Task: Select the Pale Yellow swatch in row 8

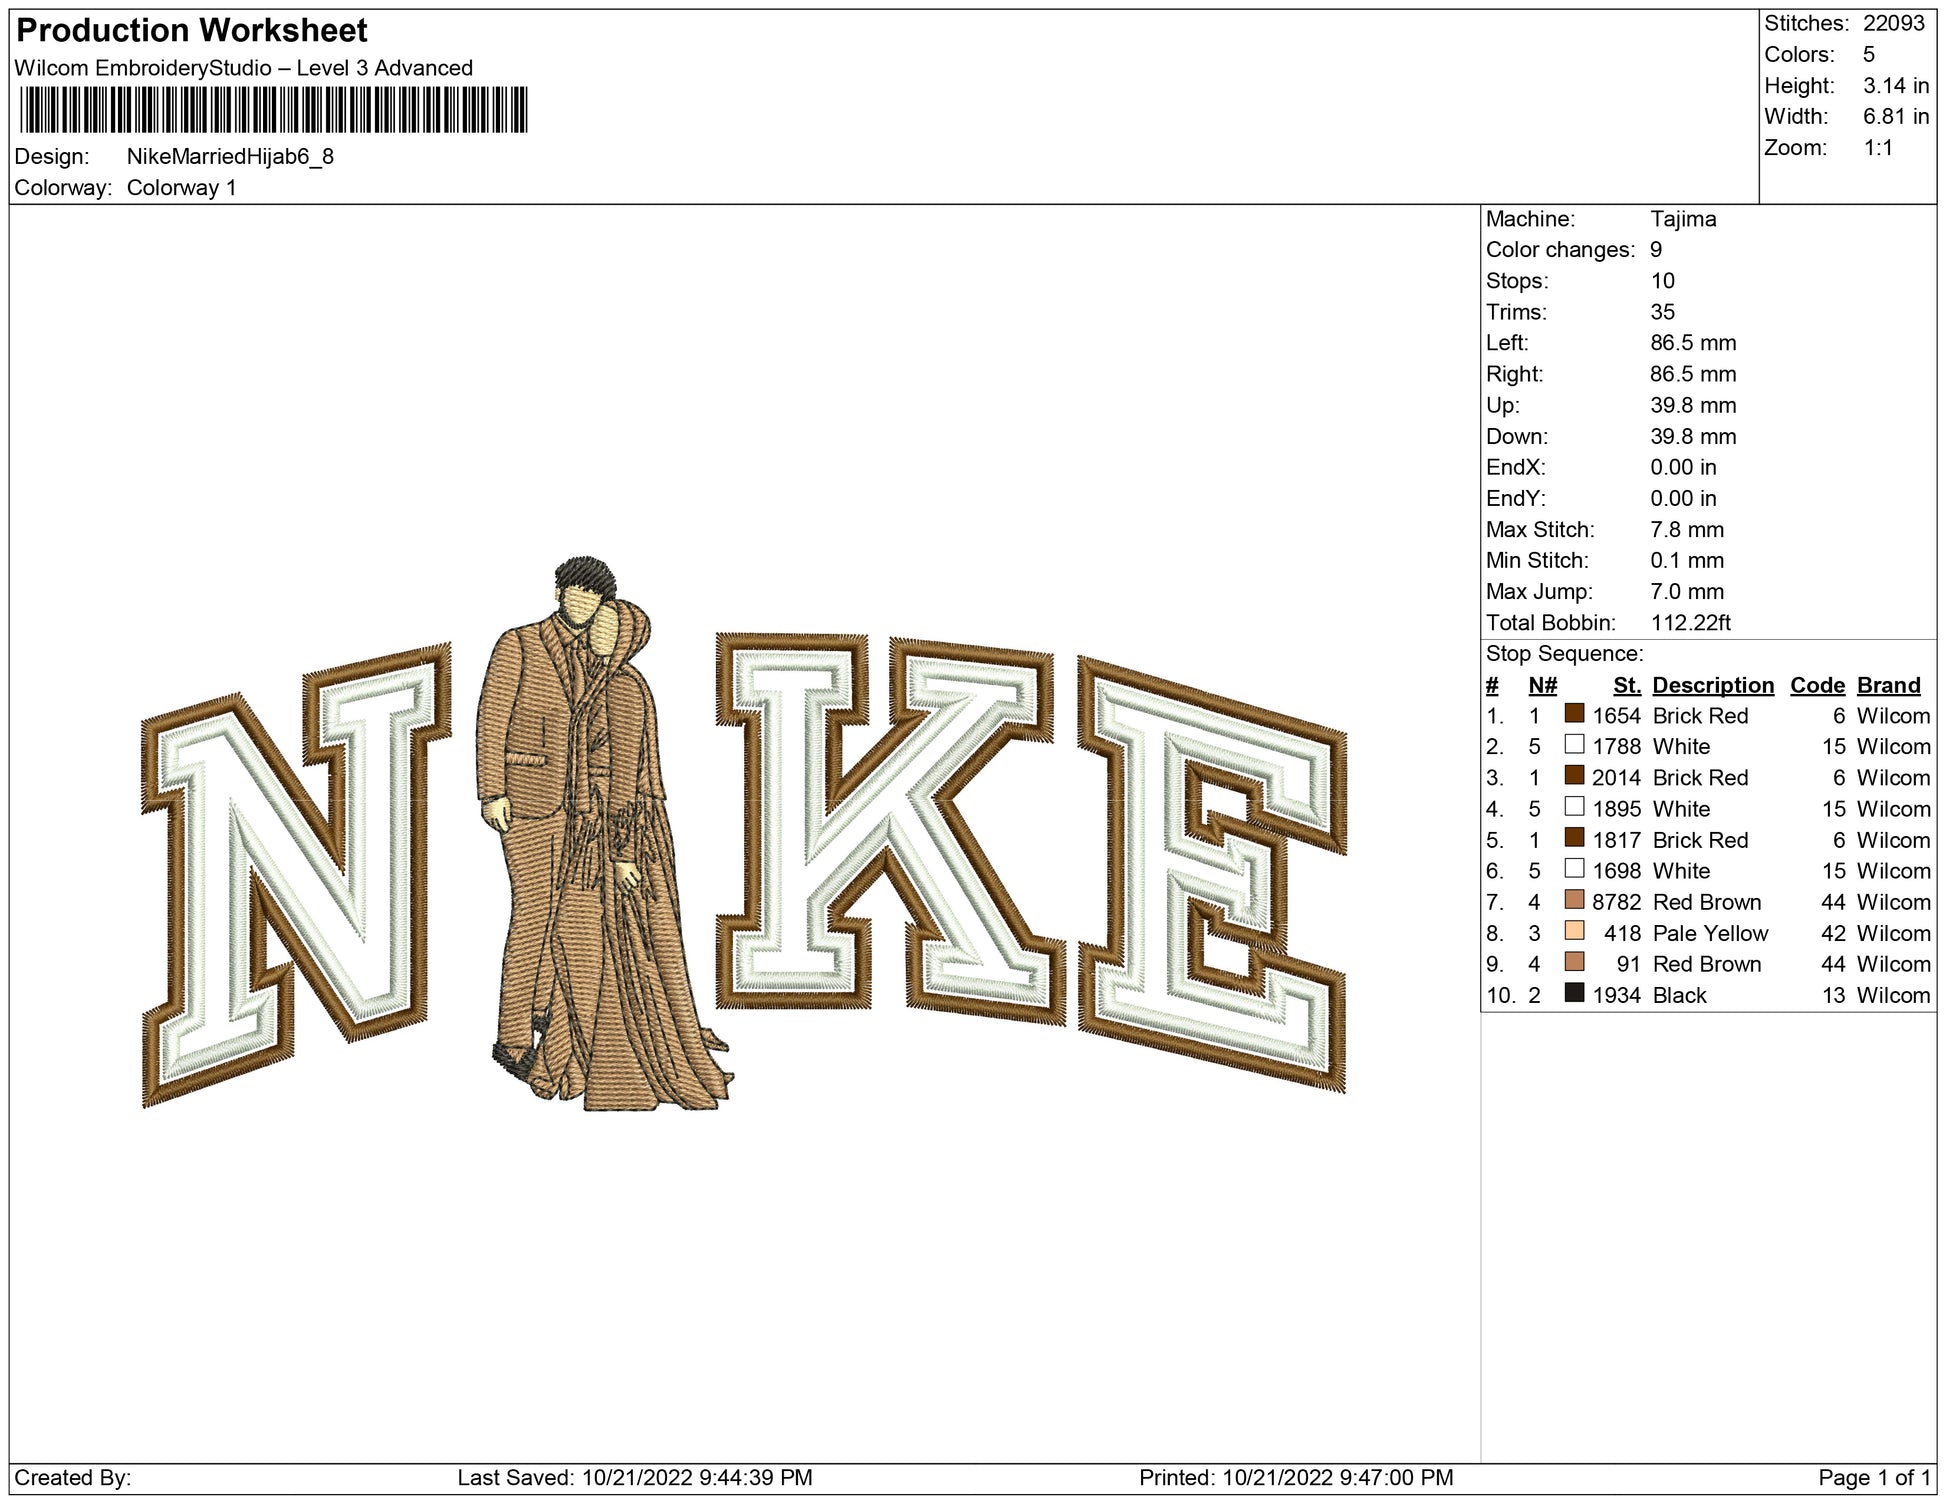Action: (1574, 931)
